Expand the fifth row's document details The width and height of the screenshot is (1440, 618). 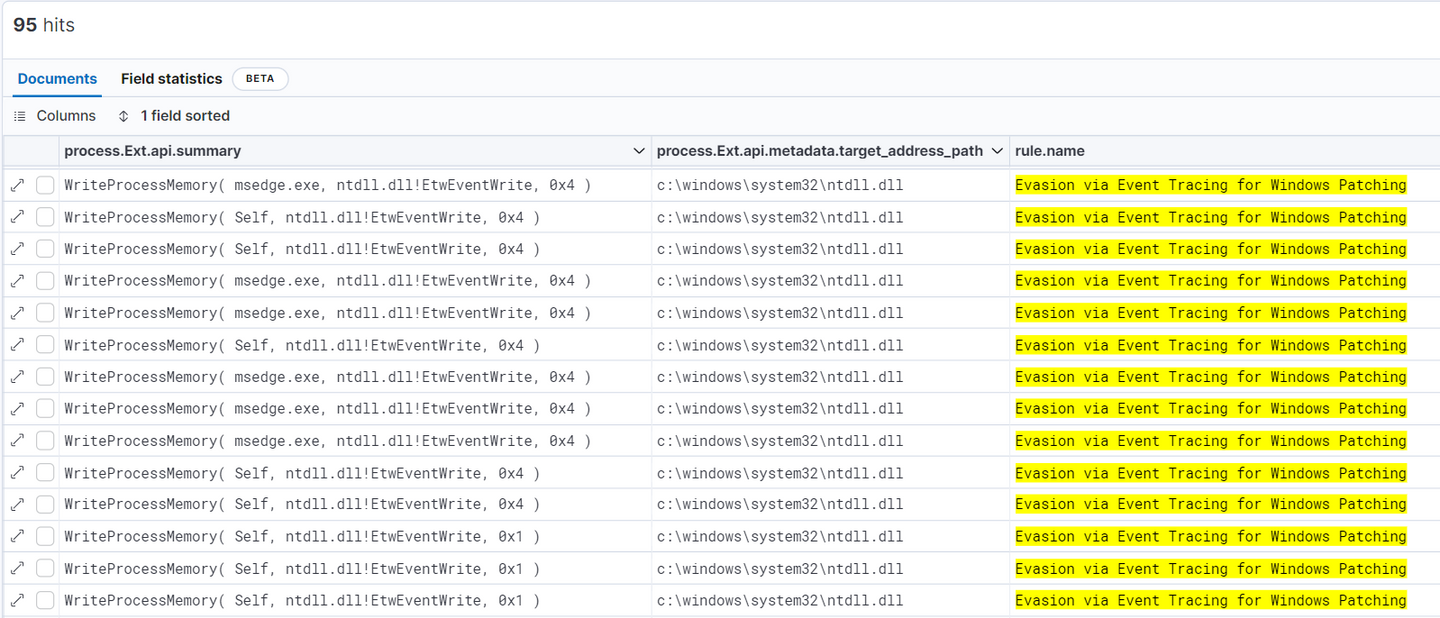20,312
